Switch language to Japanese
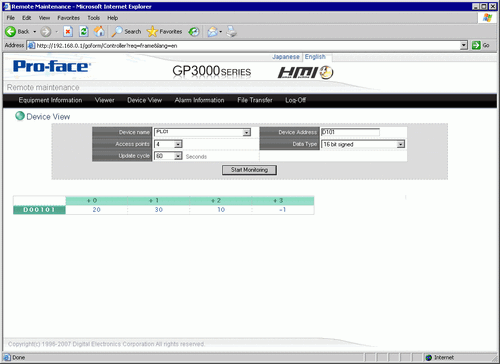The width and height of the screenshot is (500, 364). coord(286,57)
